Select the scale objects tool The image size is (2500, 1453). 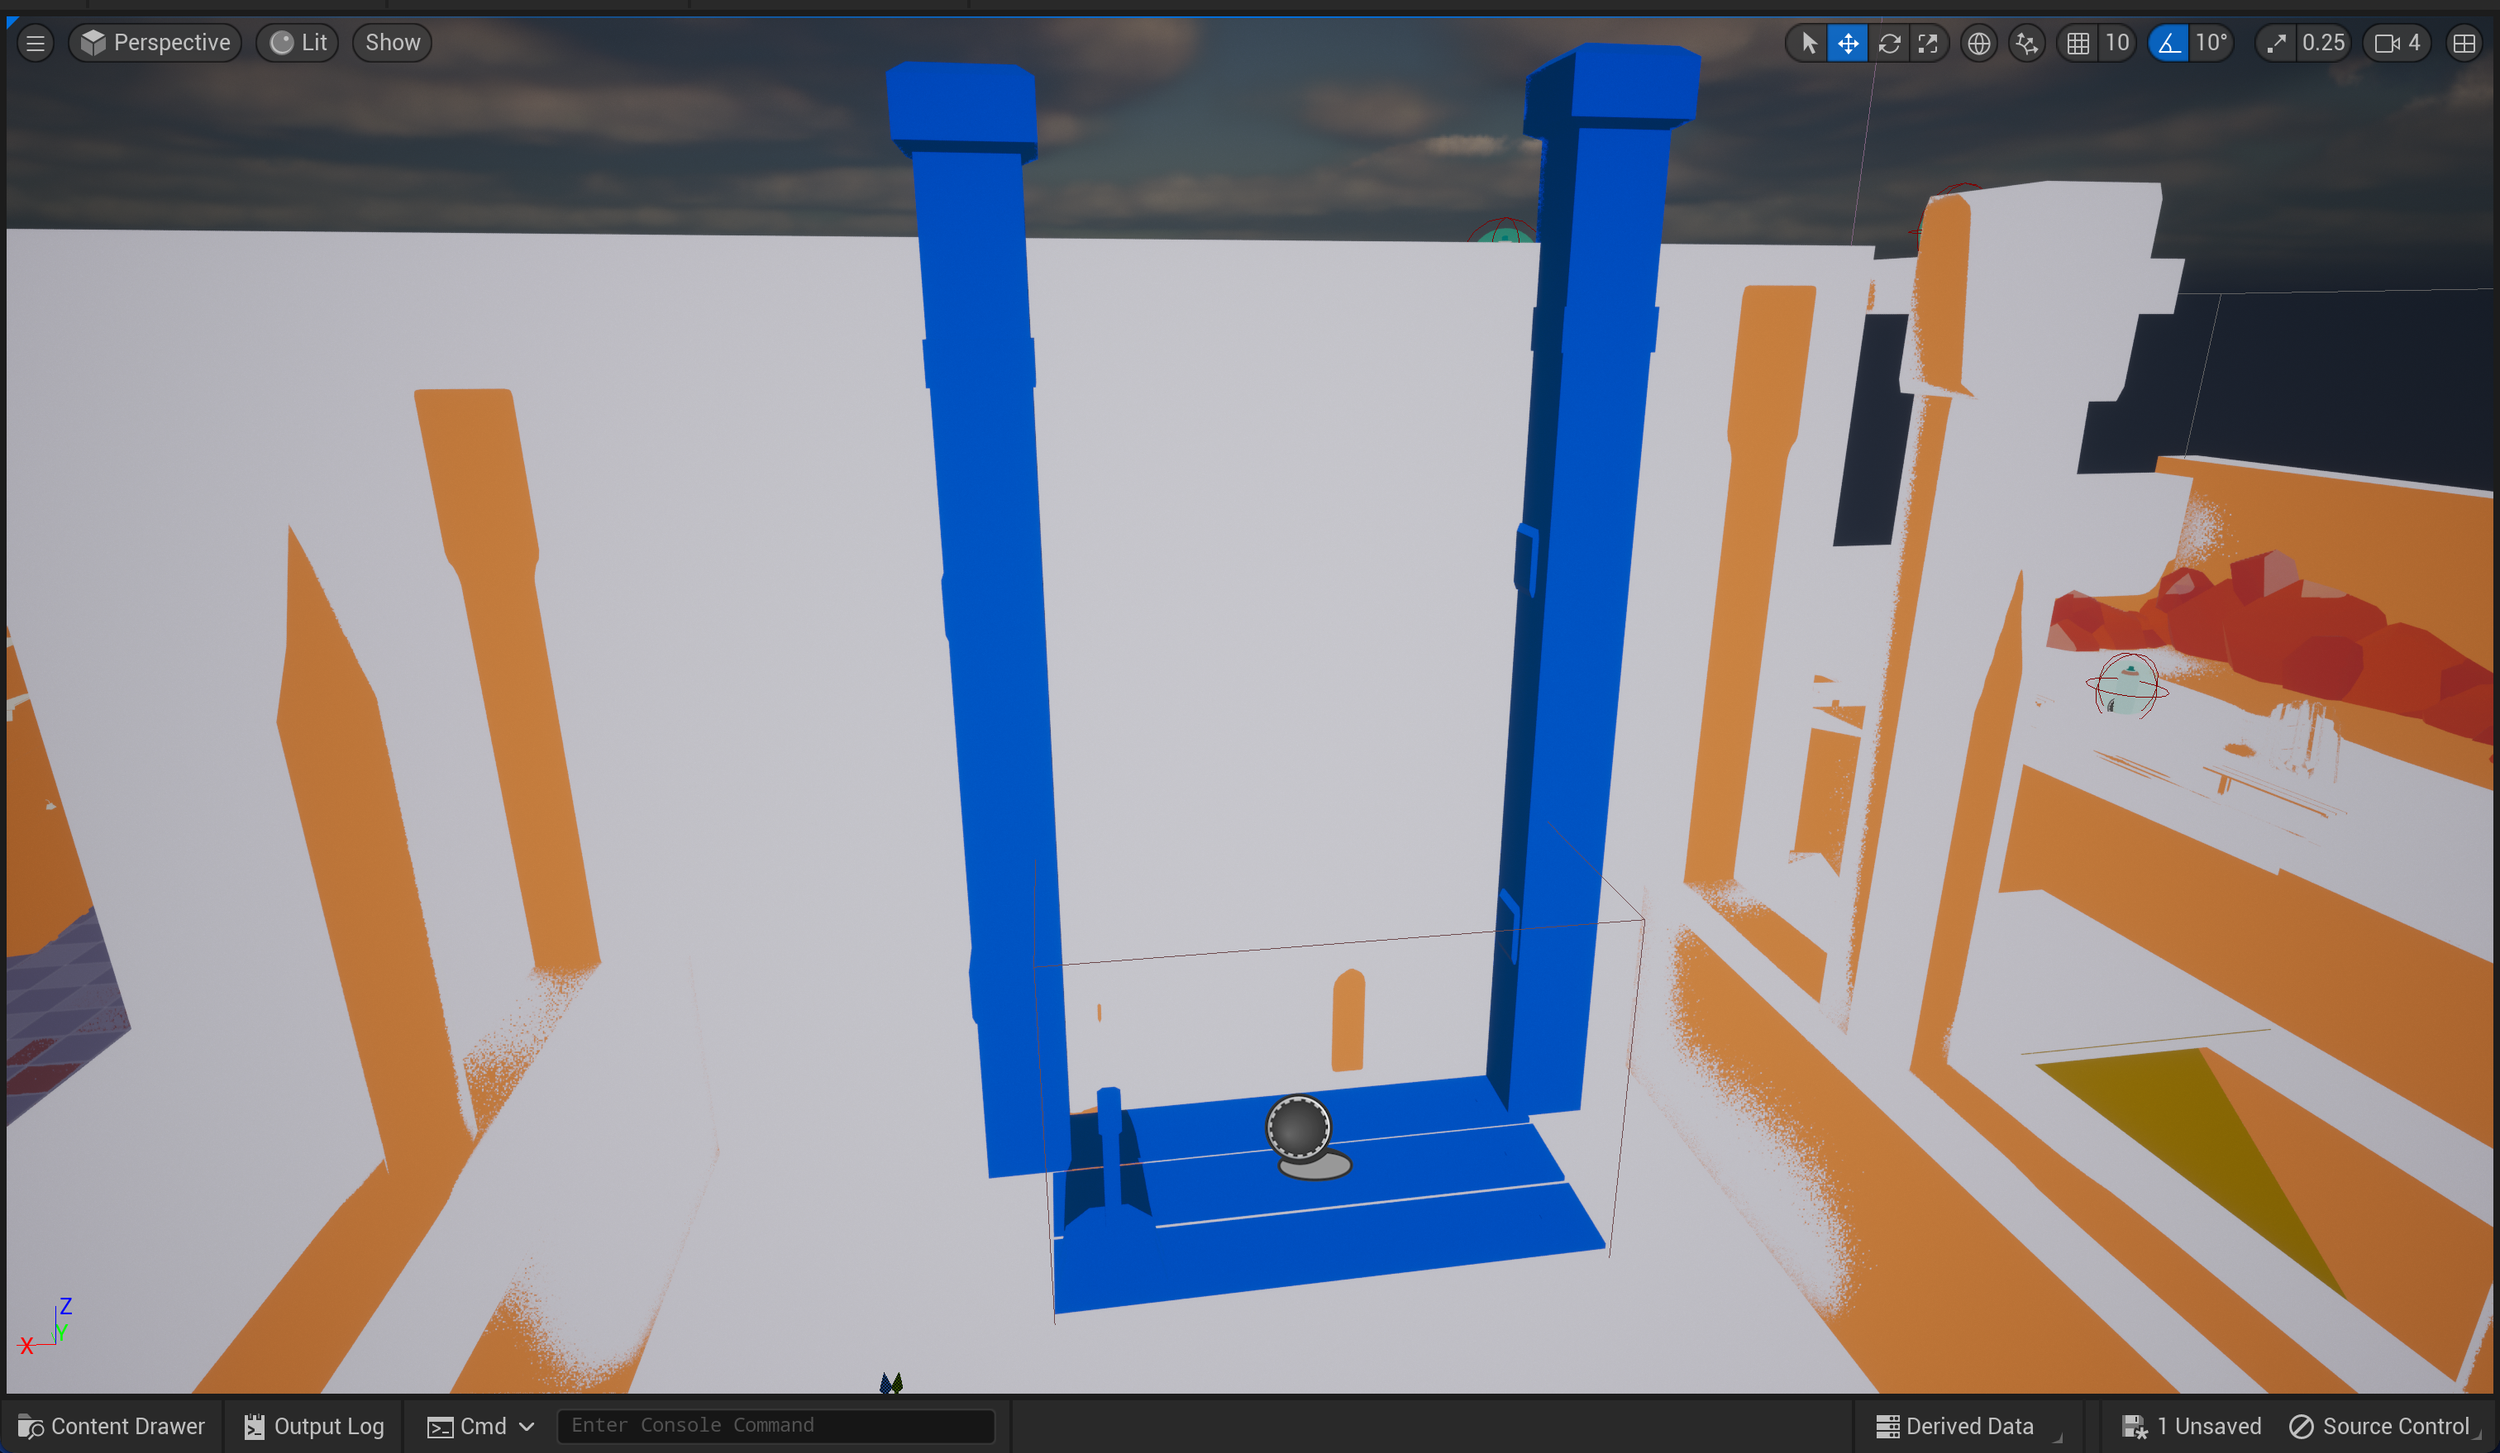1927,43
